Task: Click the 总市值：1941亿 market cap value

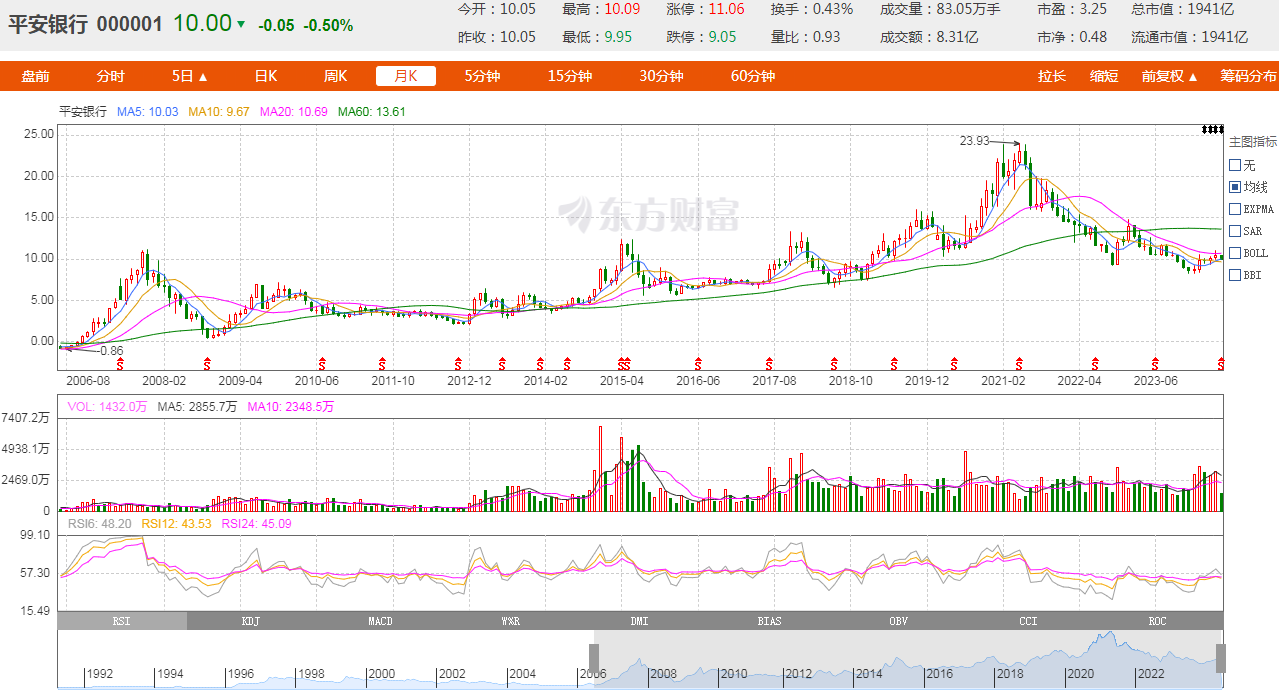Action: pos(1191,9)
